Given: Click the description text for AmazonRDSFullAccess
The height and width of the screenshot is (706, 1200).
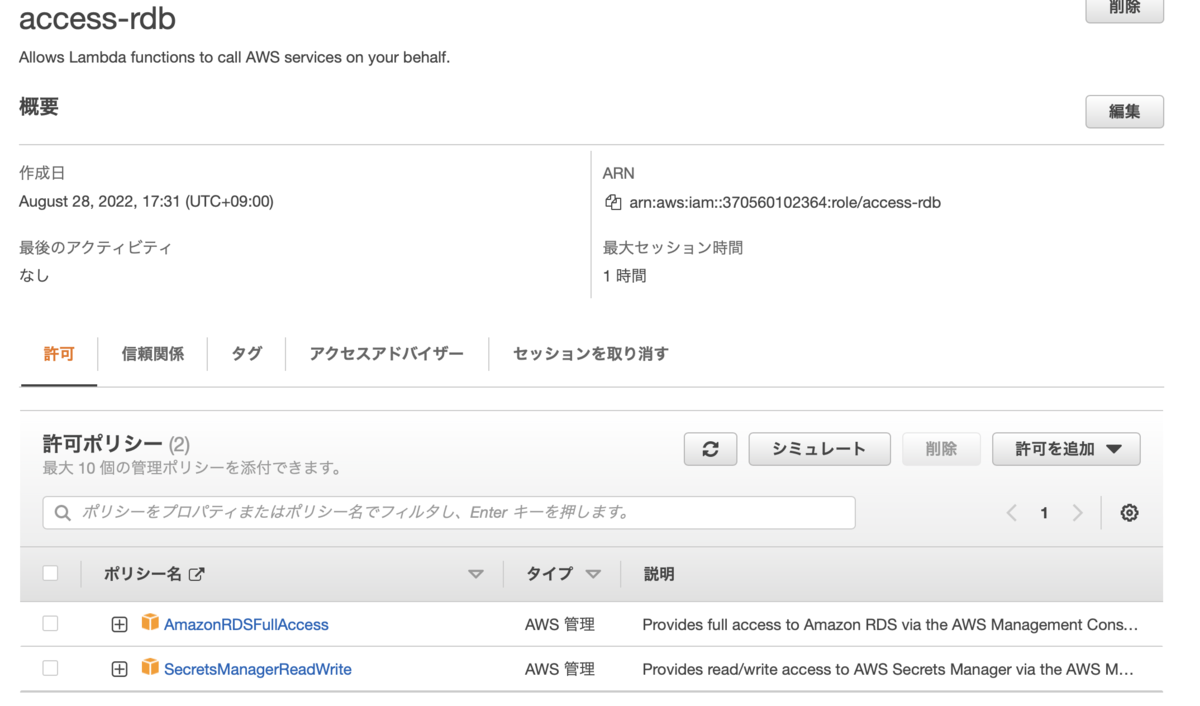Looking at the screenshot, I should [890, 624].
